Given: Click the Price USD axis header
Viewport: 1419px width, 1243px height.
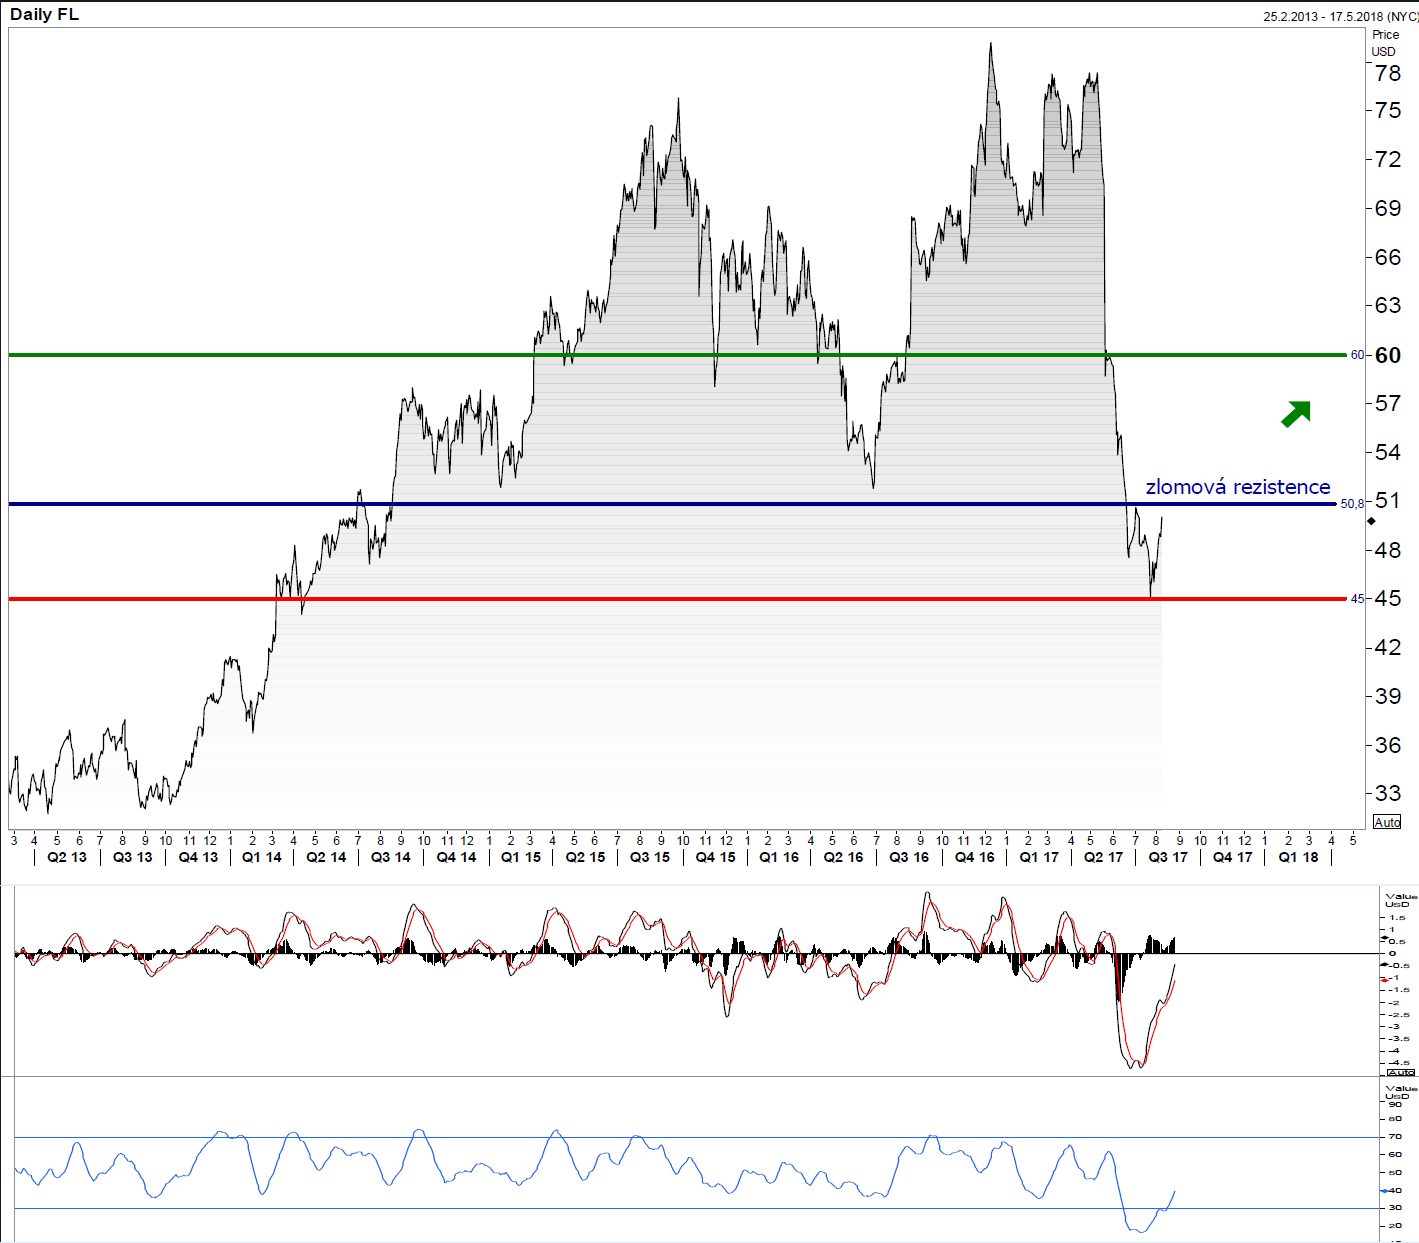Looking at the screenshot, I should click(1385, 43).
